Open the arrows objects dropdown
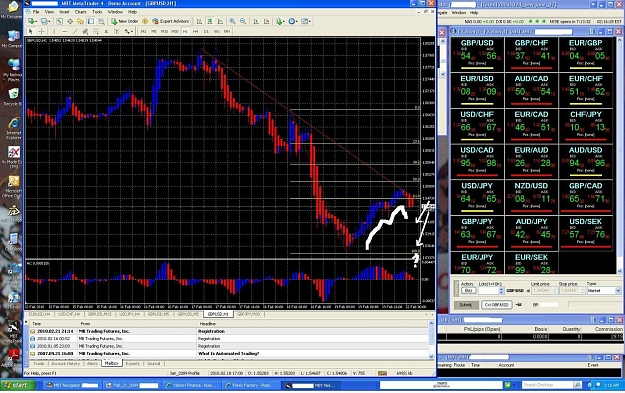Screen dimensions: 625x393 [128, 31]
